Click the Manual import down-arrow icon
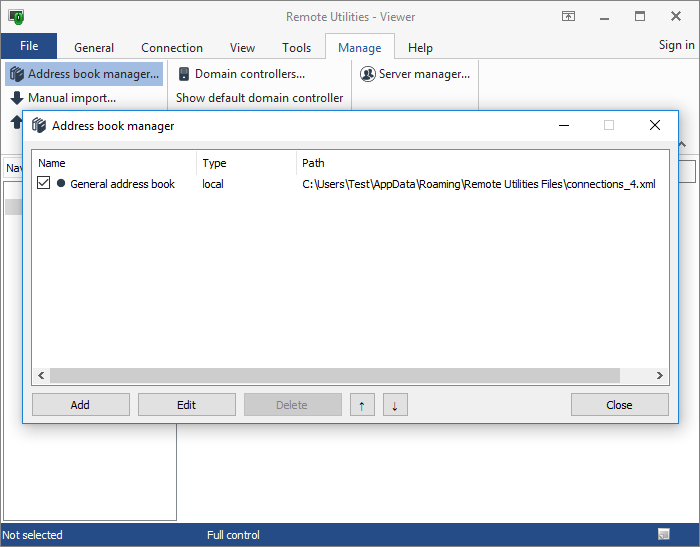This screenshot has width=700, height=547. pyautogui.click(x=17, y=98)
